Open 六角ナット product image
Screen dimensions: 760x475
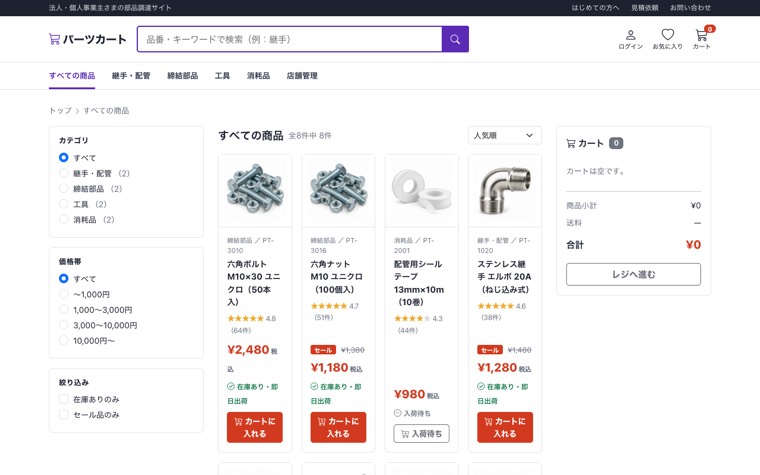pos(338,191)
